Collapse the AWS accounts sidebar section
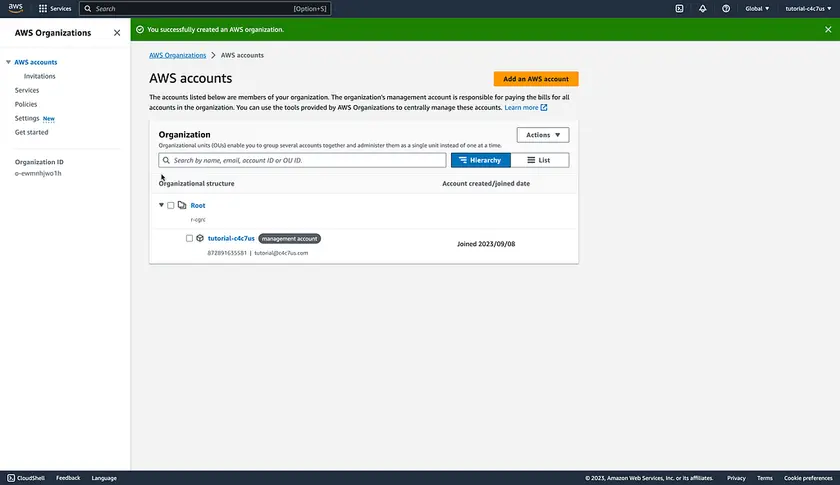This screenshot has height=485, width=840. coord(8,62)
